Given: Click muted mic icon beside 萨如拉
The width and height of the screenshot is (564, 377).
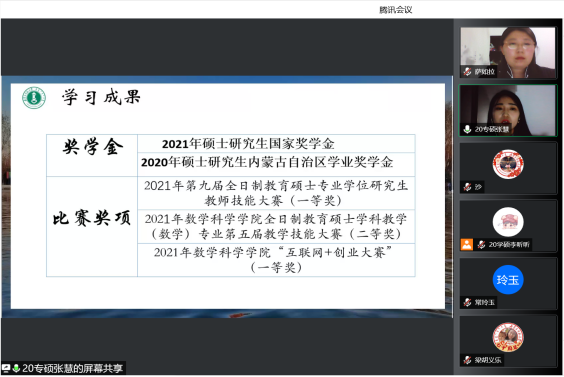Looking at the screenshot, I should [x=467, y=72].
